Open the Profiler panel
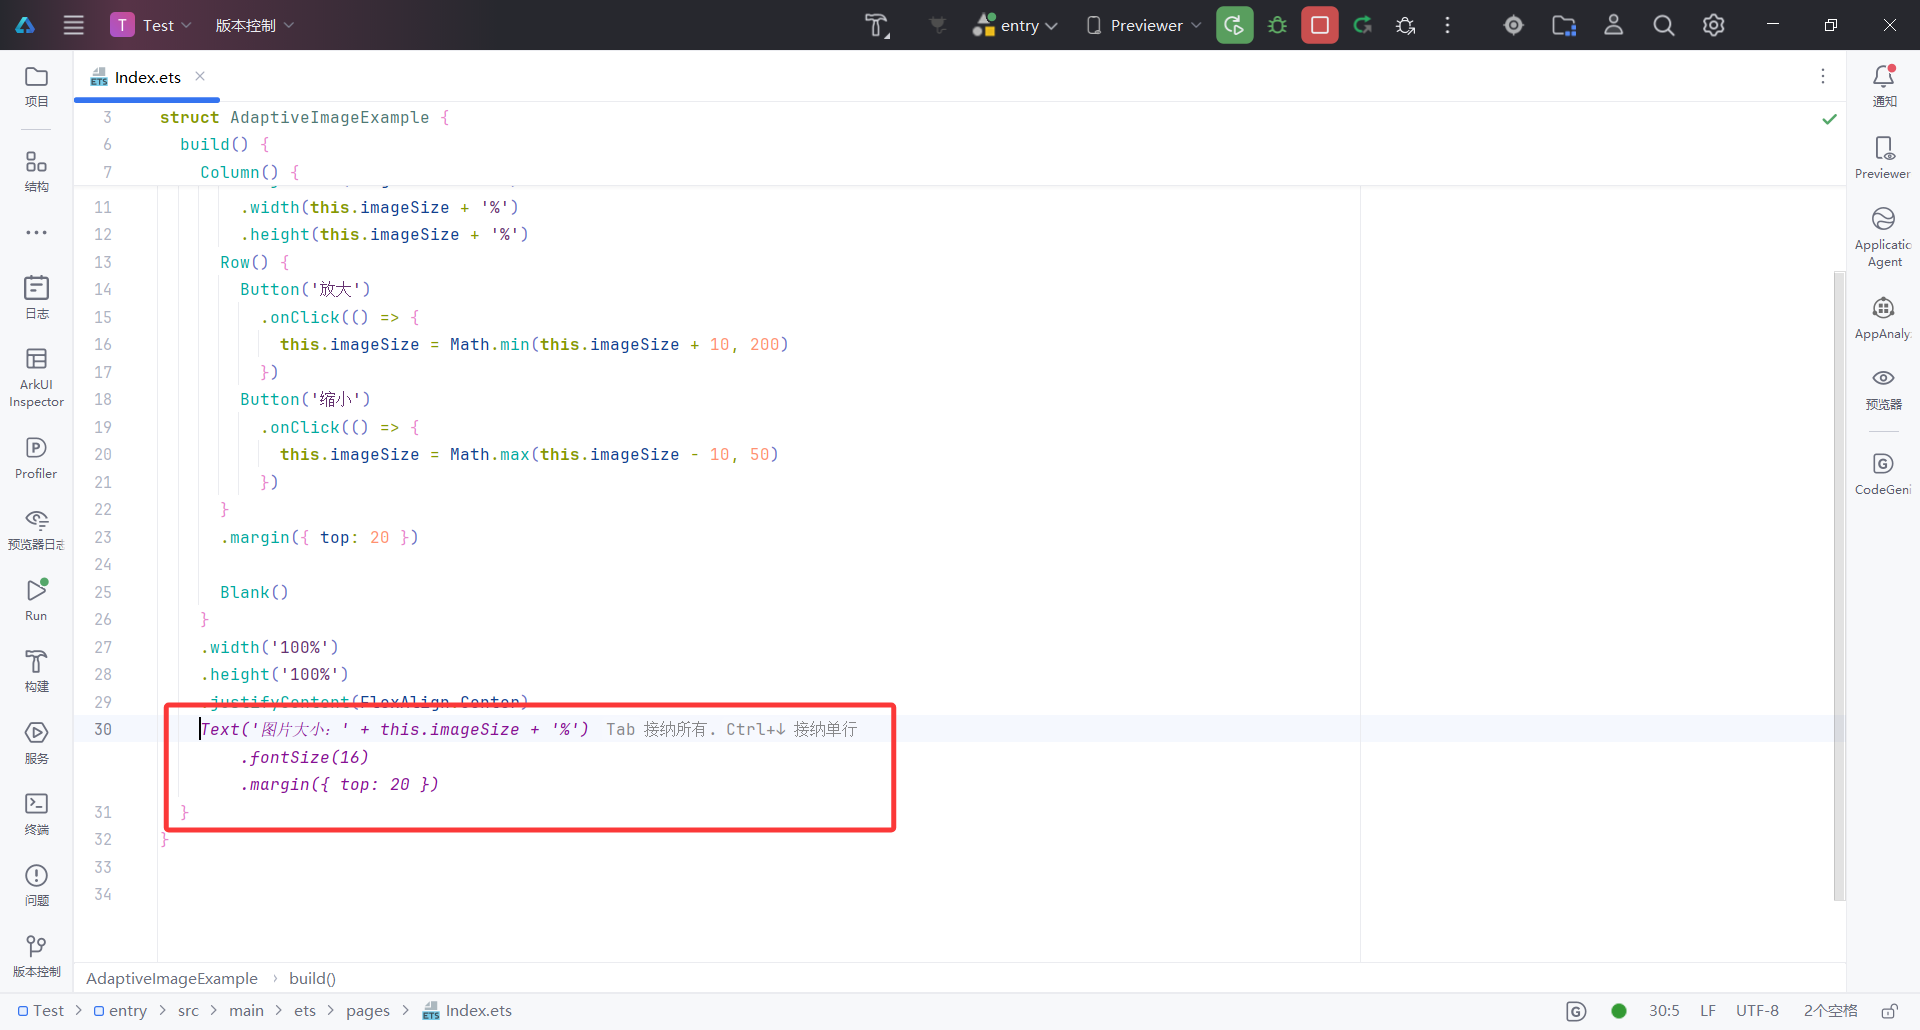Viewport: 1920px width, 1030px height. tap(36, 458)
